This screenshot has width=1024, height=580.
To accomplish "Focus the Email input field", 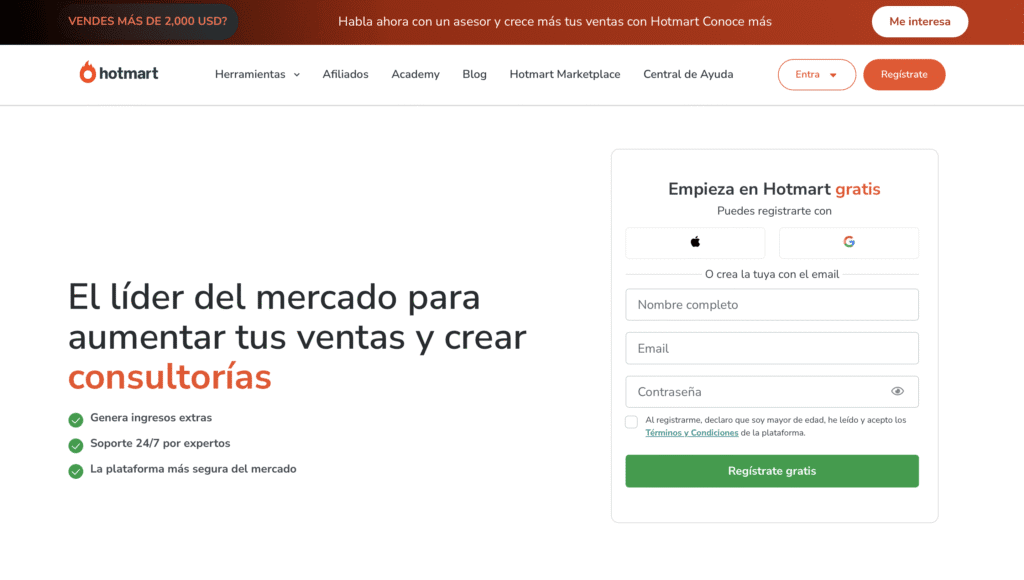I will point(772,348).
